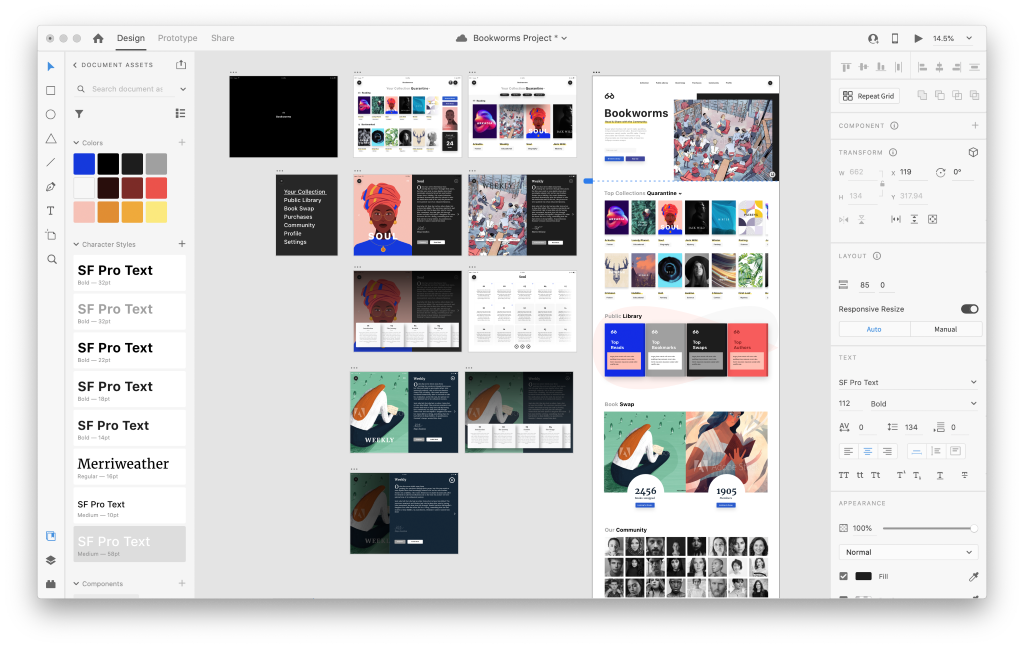Select the Ellipse tool
Screen dimensions: 1024x648
51,114
